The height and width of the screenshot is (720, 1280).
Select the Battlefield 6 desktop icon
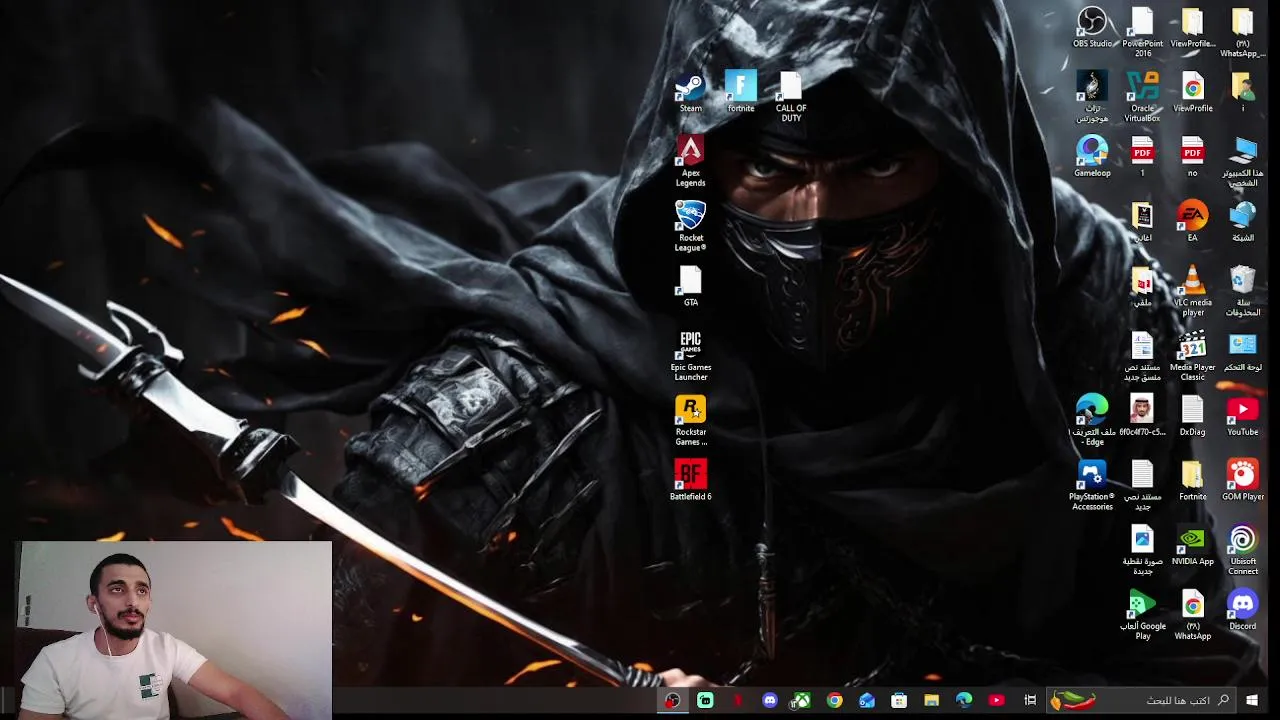coord(690,481)
